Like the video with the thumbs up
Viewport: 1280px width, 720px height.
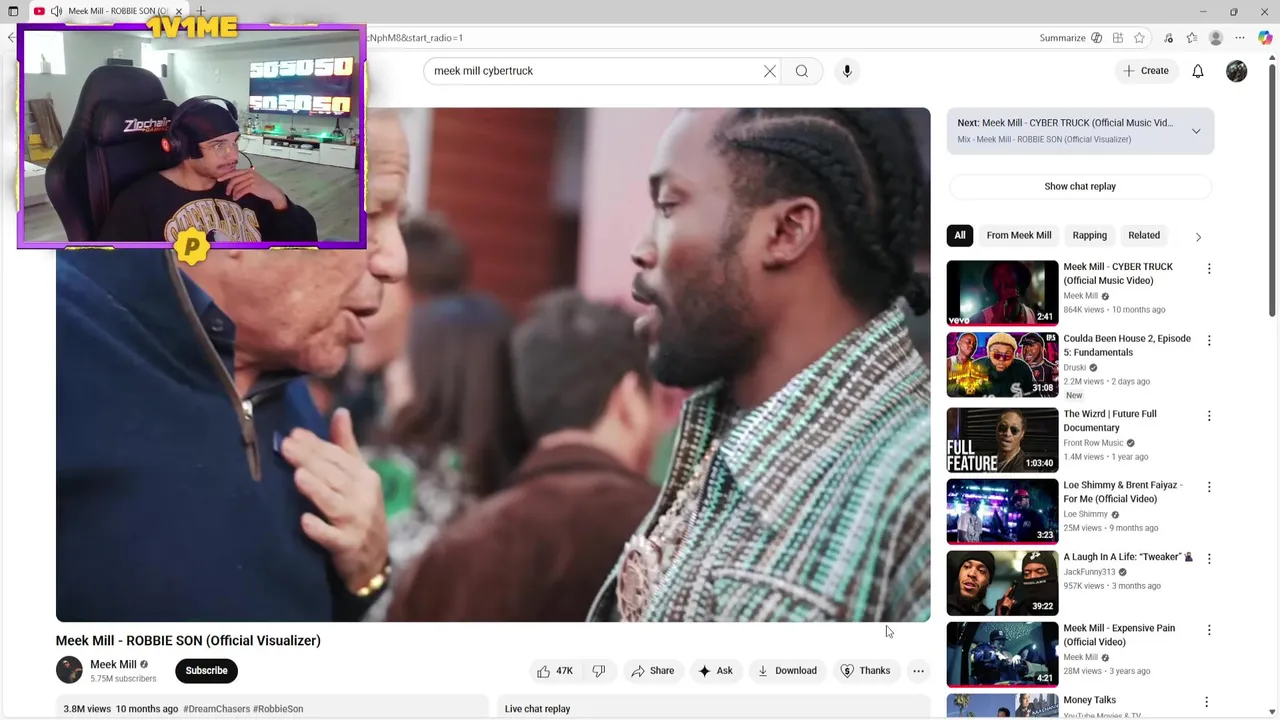[x=555, y=671]
